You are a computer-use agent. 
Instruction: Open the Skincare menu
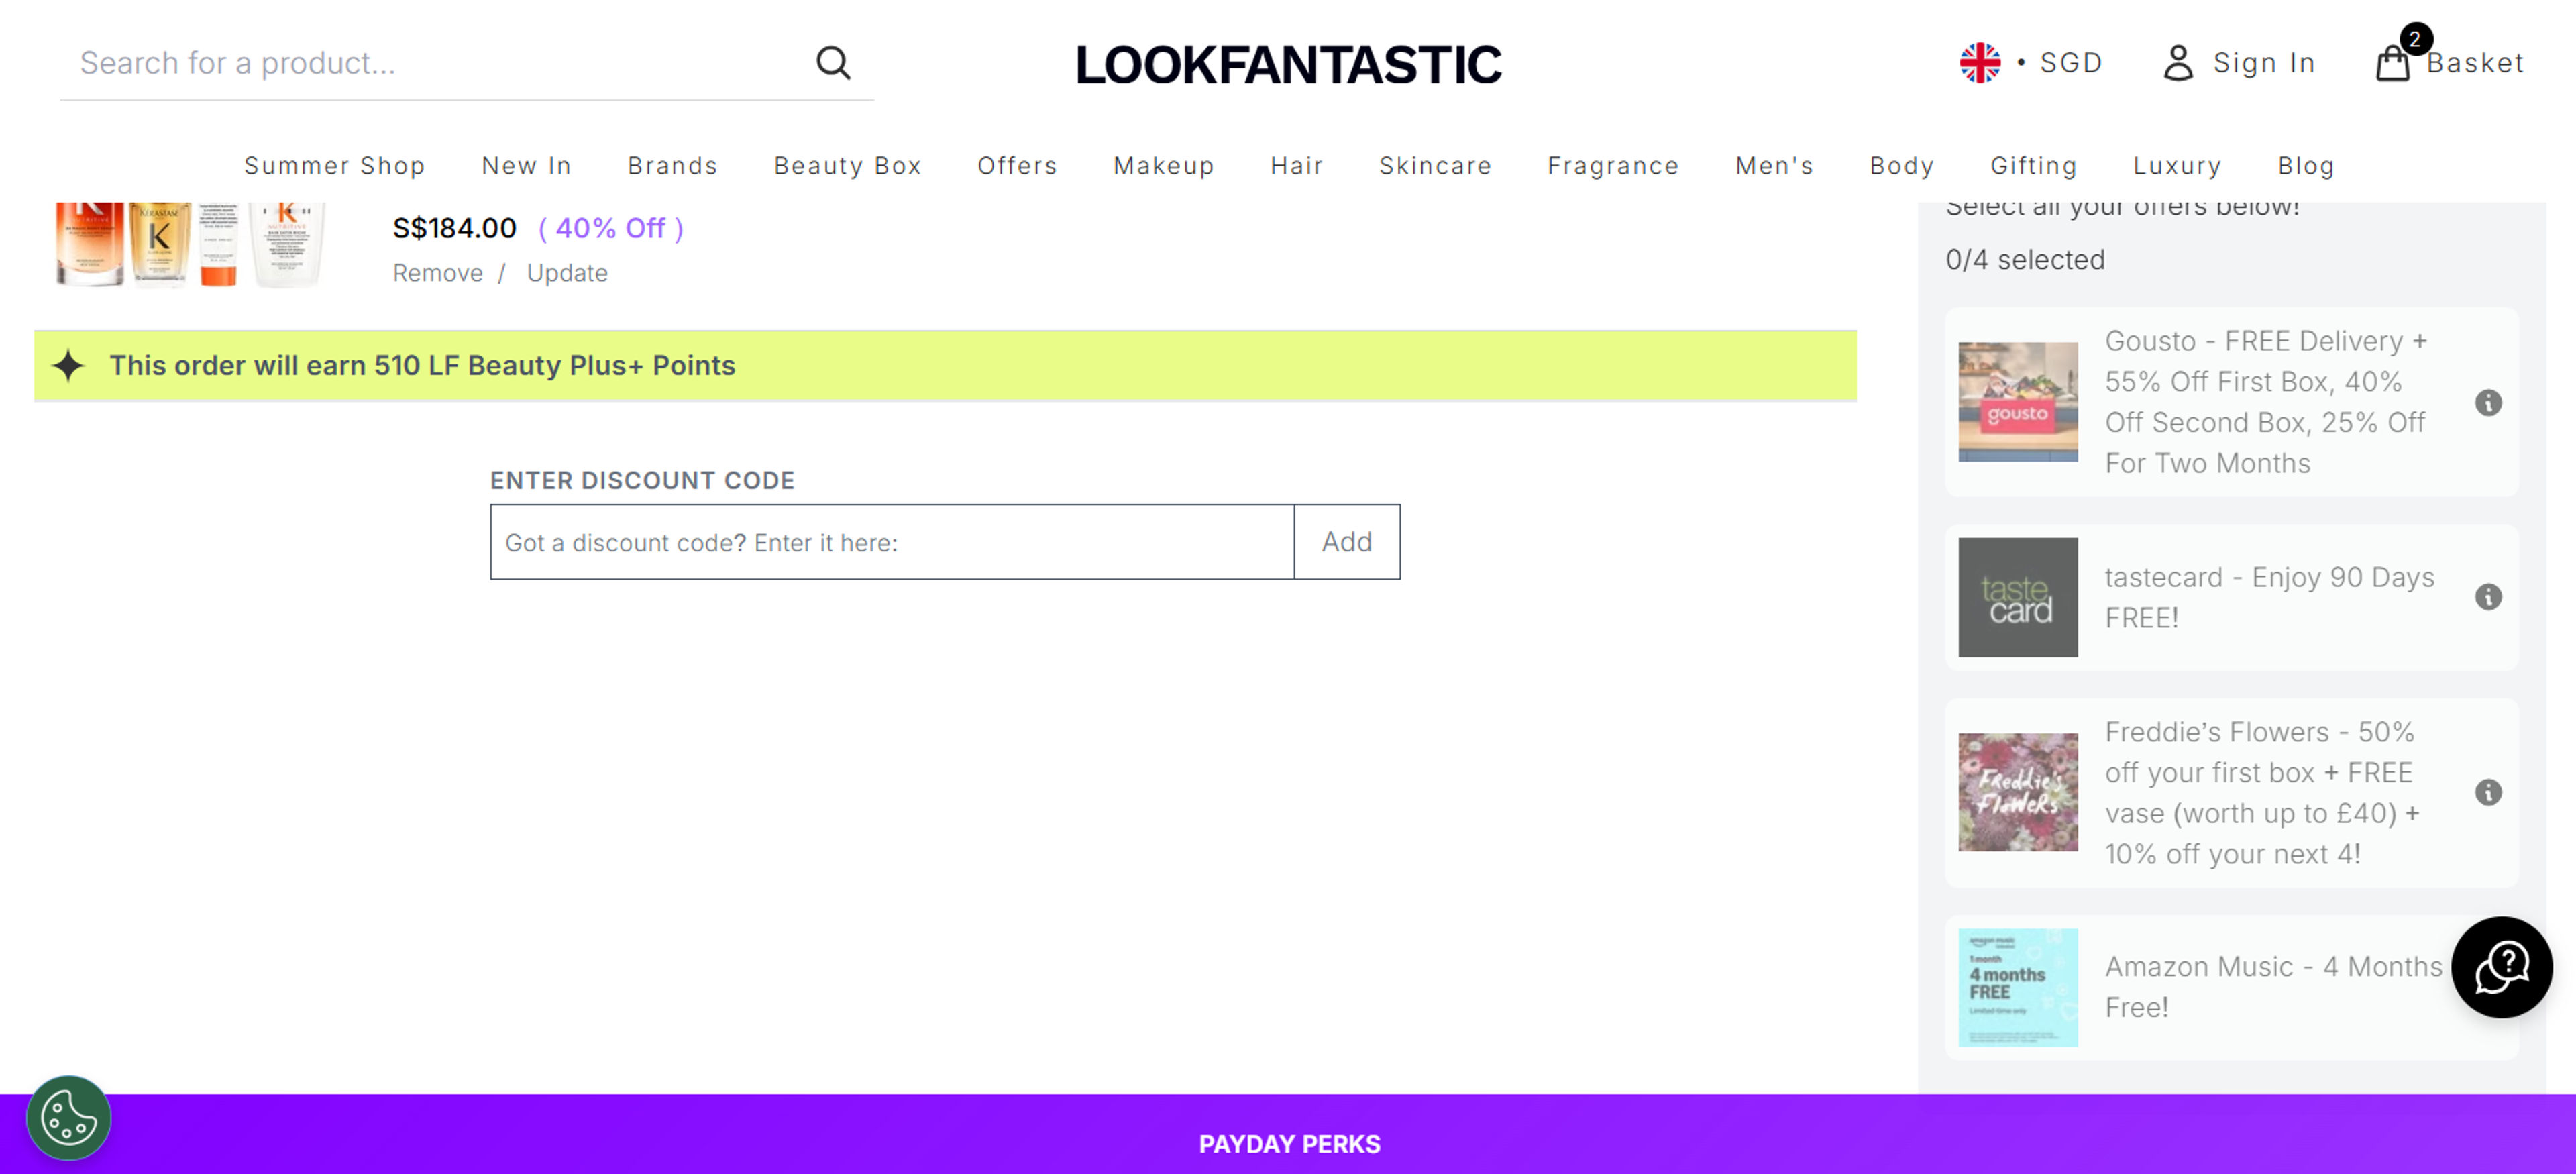(1435, 166)
